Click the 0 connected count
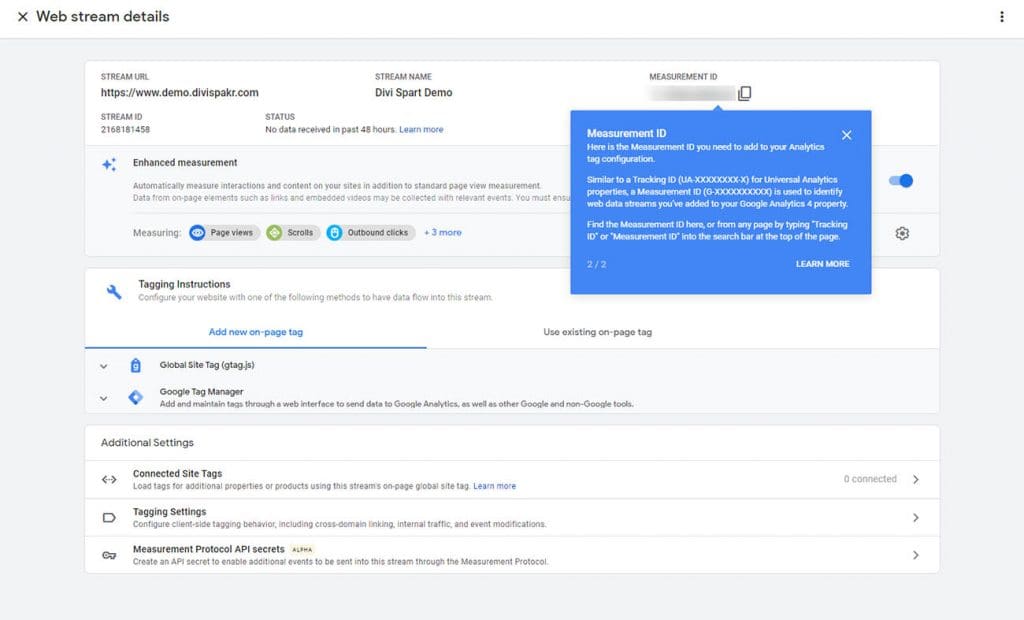 click(870, 479)
